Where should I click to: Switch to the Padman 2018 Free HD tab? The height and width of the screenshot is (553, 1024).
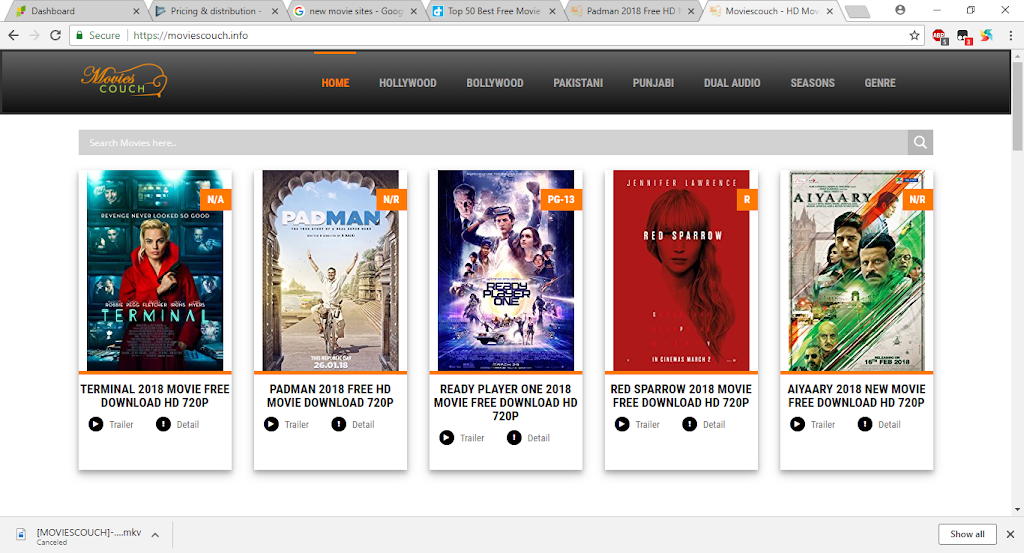(632, 11)
